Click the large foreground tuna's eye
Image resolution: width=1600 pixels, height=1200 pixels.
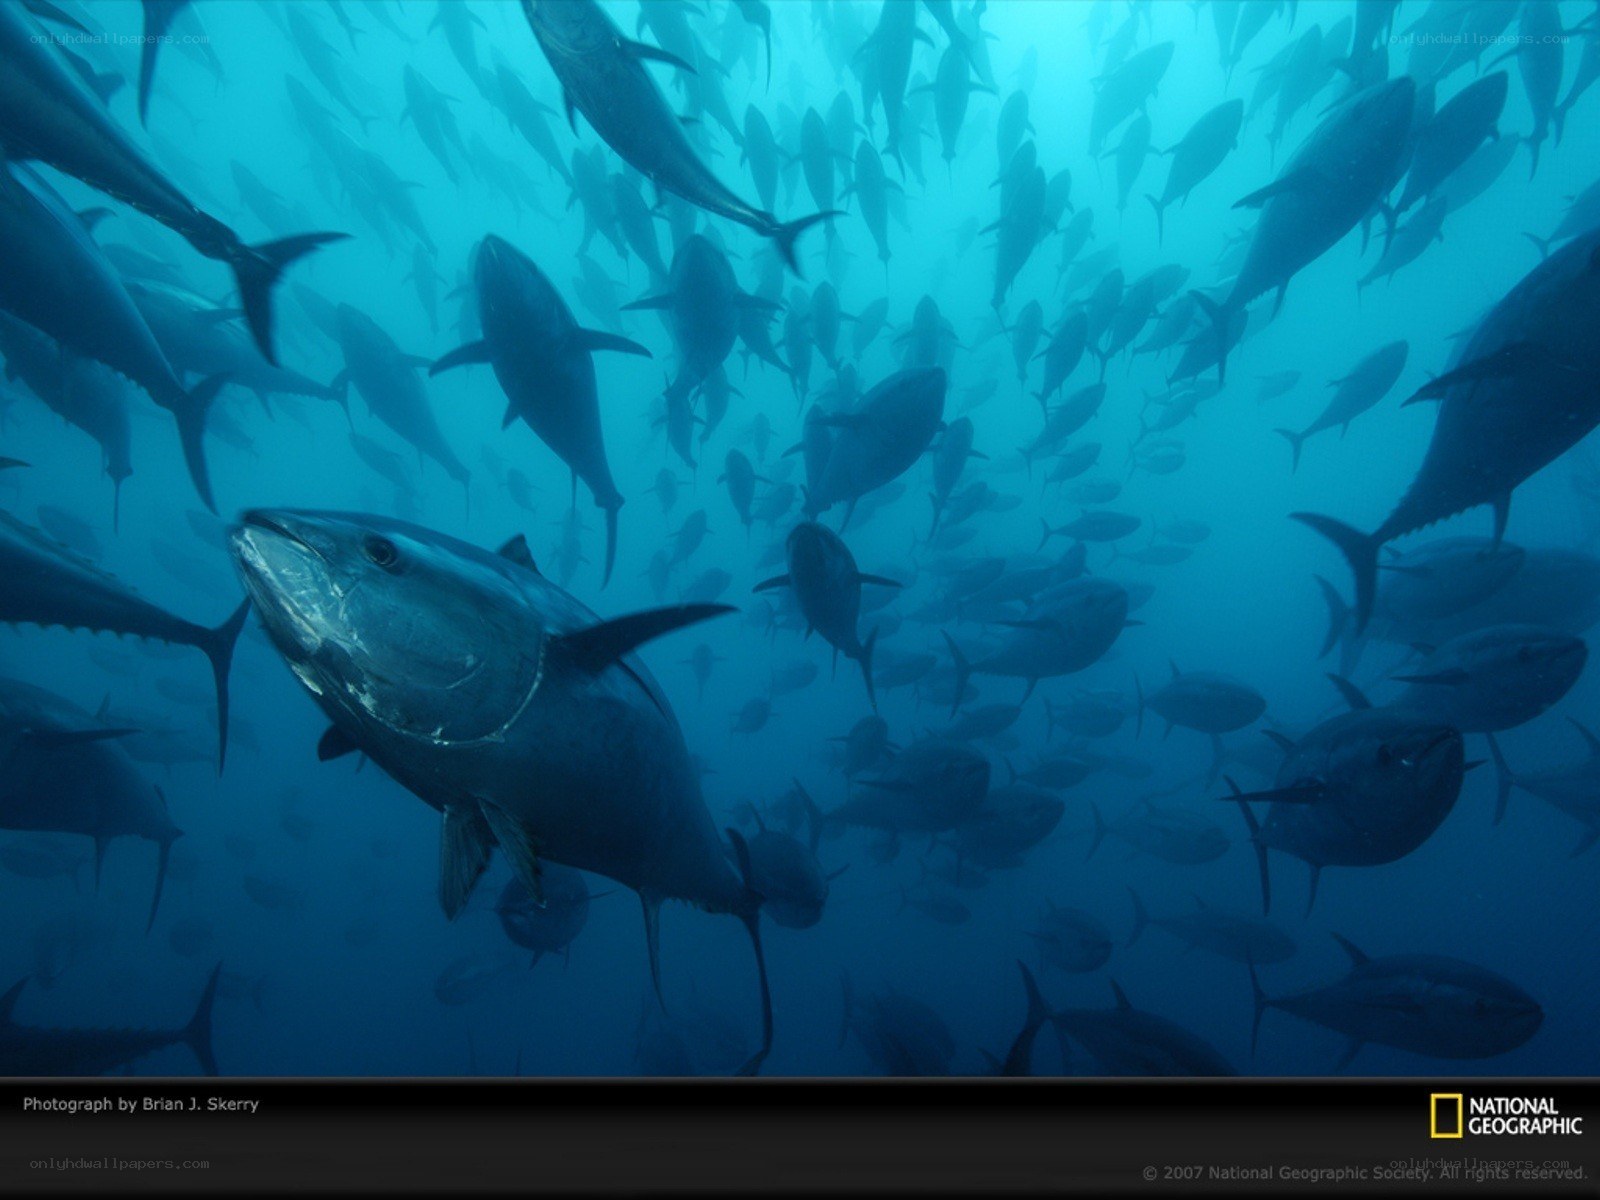pos(381,552)
